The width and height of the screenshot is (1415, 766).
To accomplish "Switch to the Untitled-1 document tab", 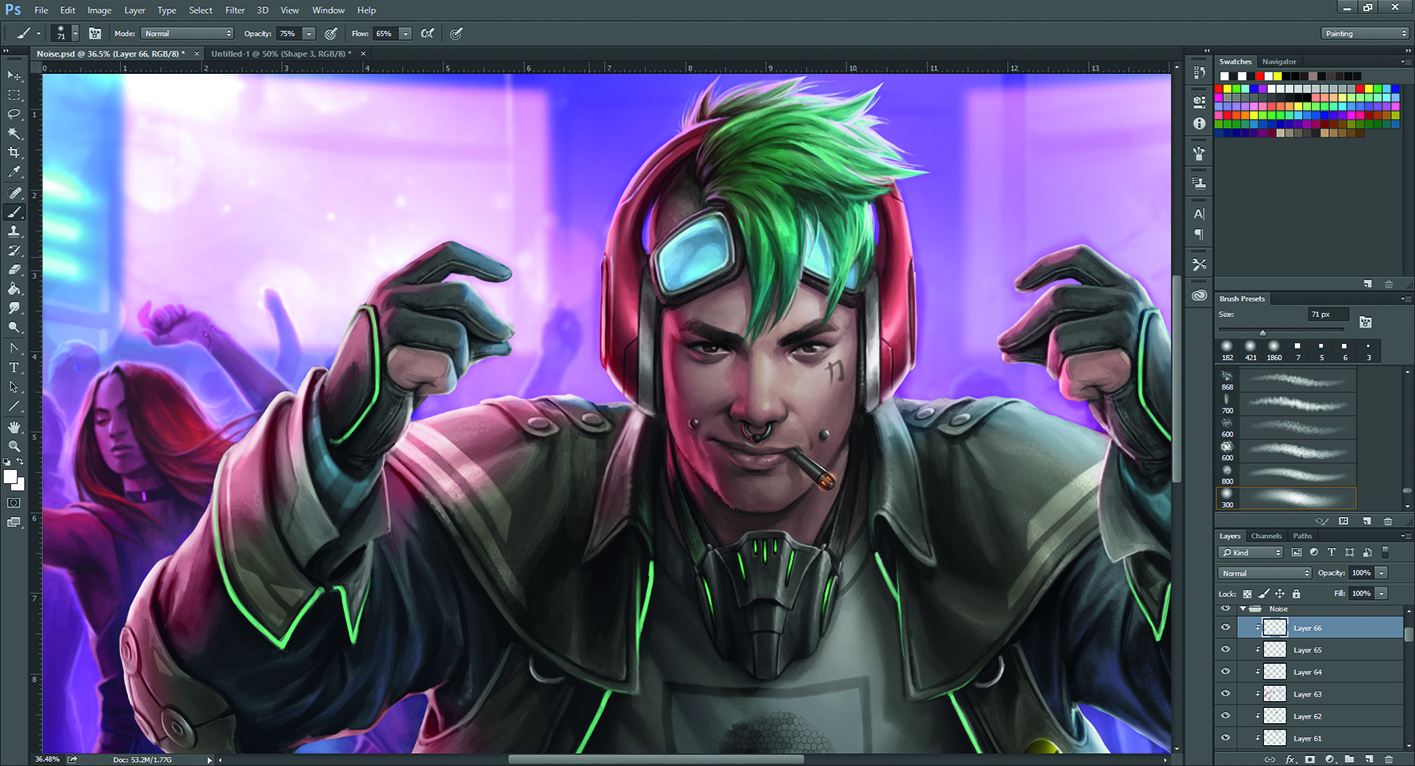I will 281,53.
